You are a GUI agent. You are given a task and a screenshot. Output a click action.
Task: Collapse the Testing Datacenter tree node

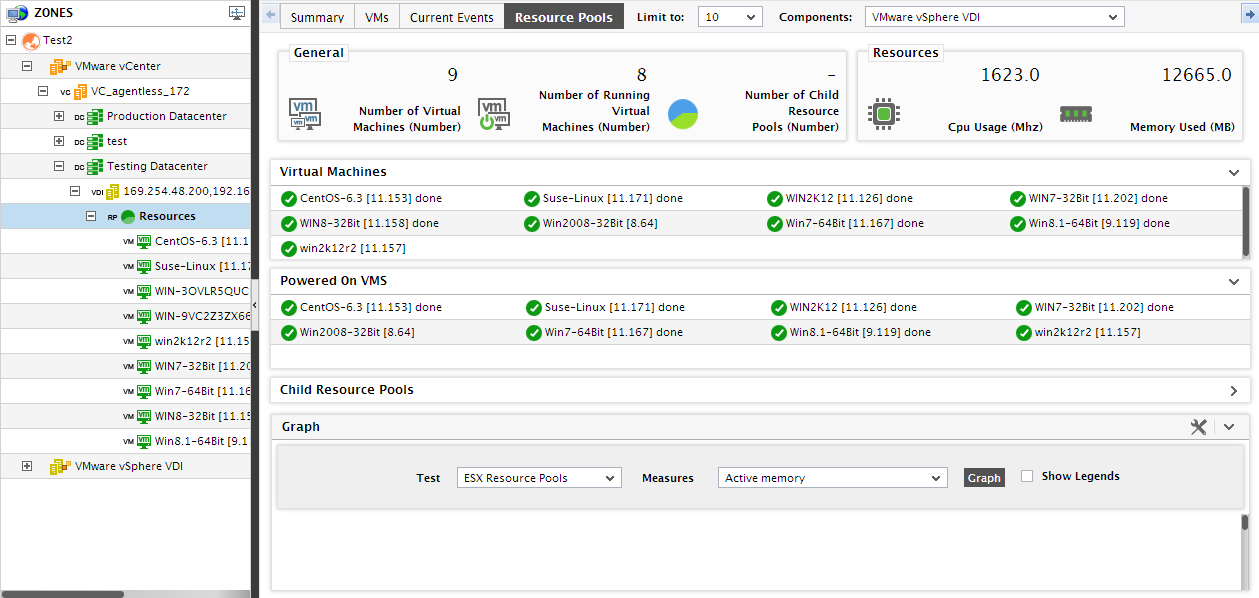click(x=59, y=166)
